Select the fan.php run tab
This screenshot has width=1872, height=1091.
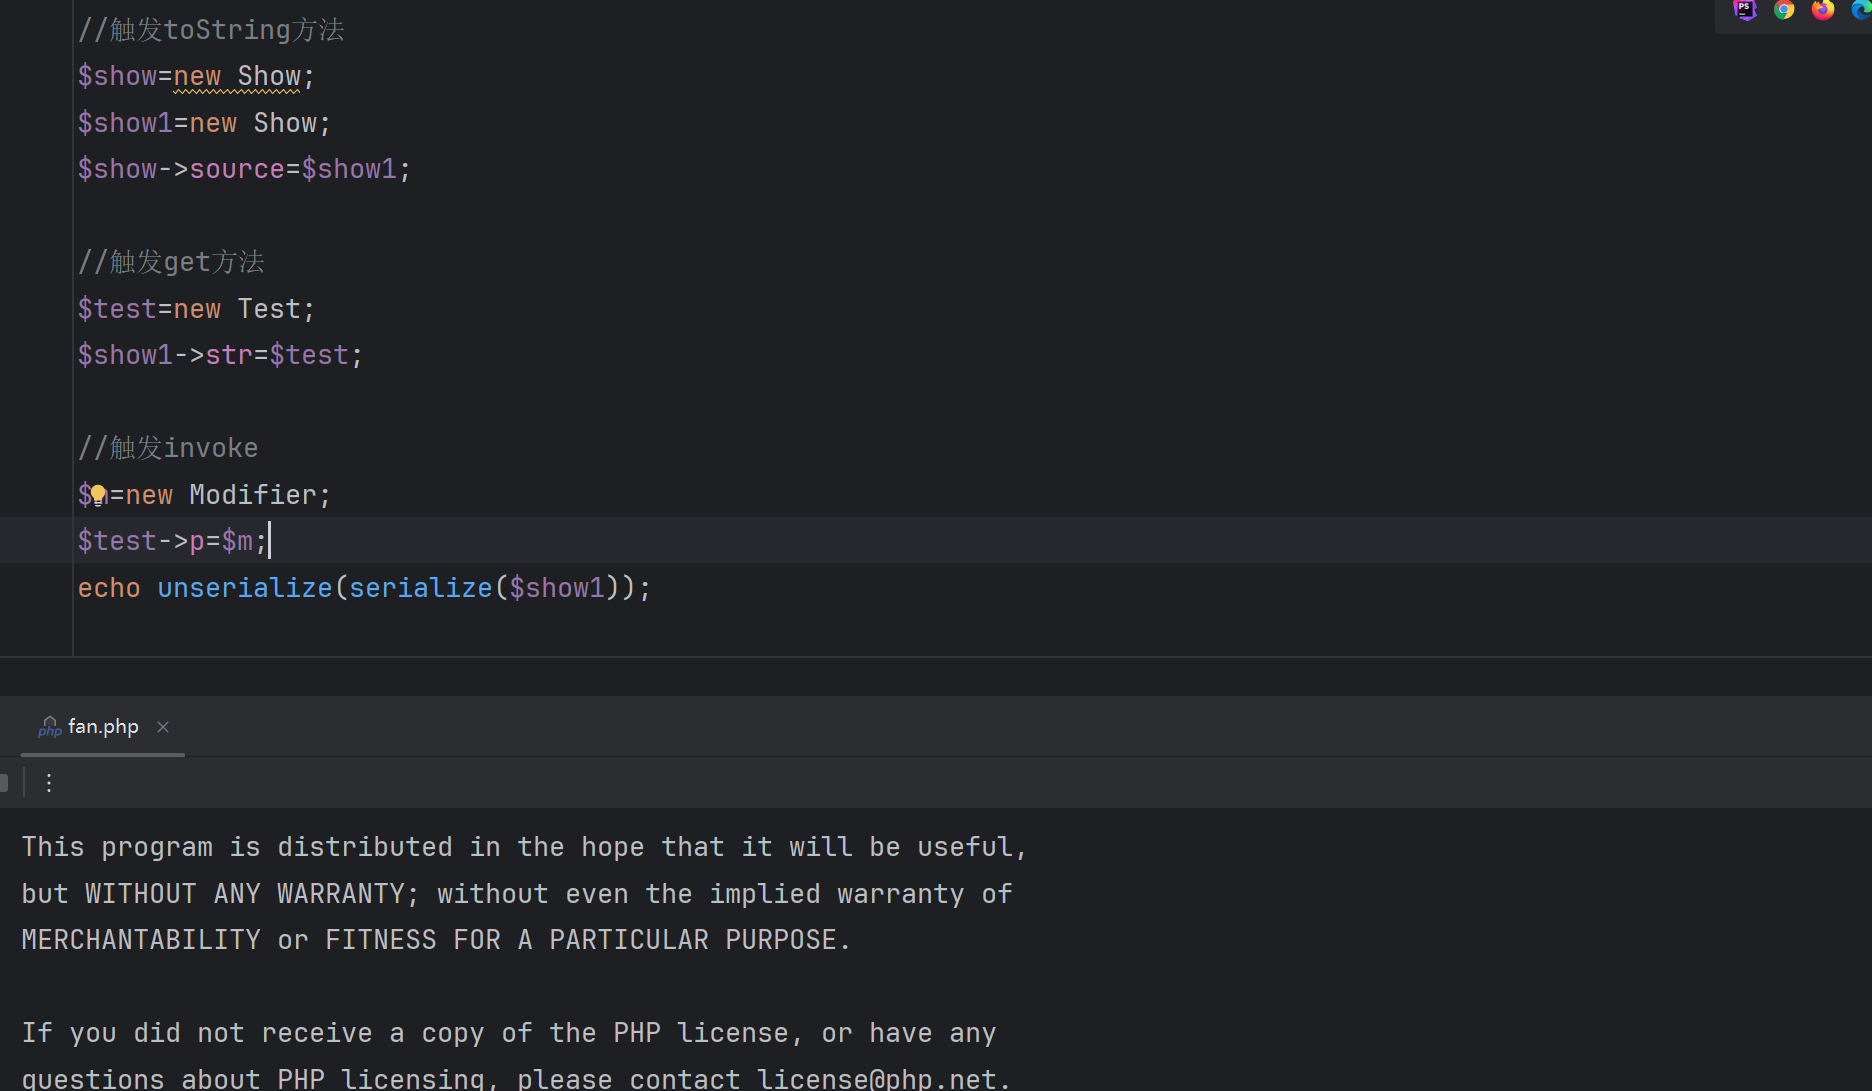click(x=103, y=727)
